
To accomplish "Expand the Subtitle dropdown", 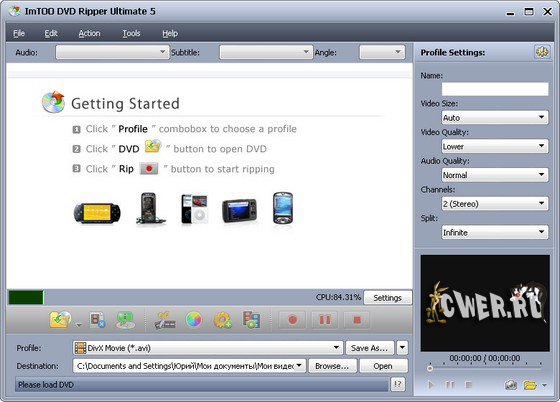I will (266, 52).
